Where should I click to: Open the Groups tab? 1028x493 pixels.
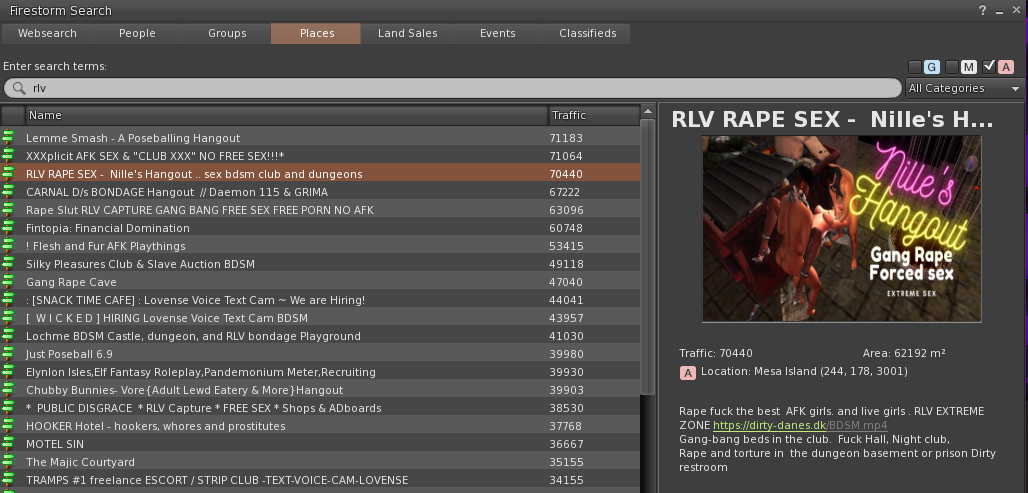coord(227,33)
